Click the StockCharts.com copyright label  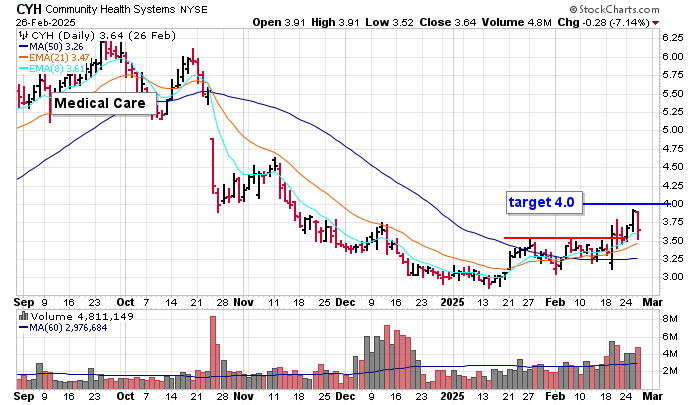click(614, 9)
